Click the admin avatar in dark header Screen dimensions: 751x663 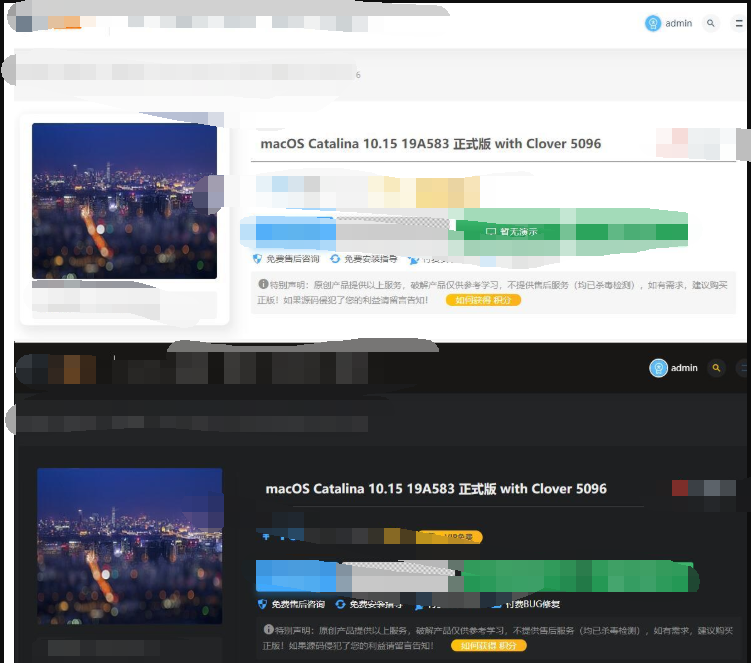click(658, 368)
